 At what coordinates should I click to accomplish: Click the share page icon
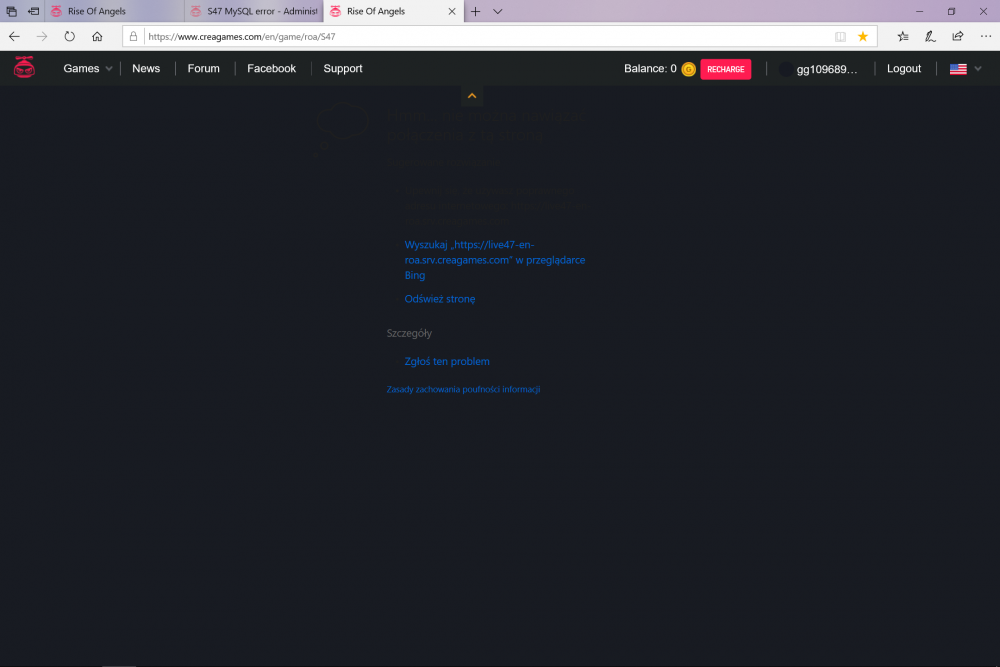[x=957, y=36]
